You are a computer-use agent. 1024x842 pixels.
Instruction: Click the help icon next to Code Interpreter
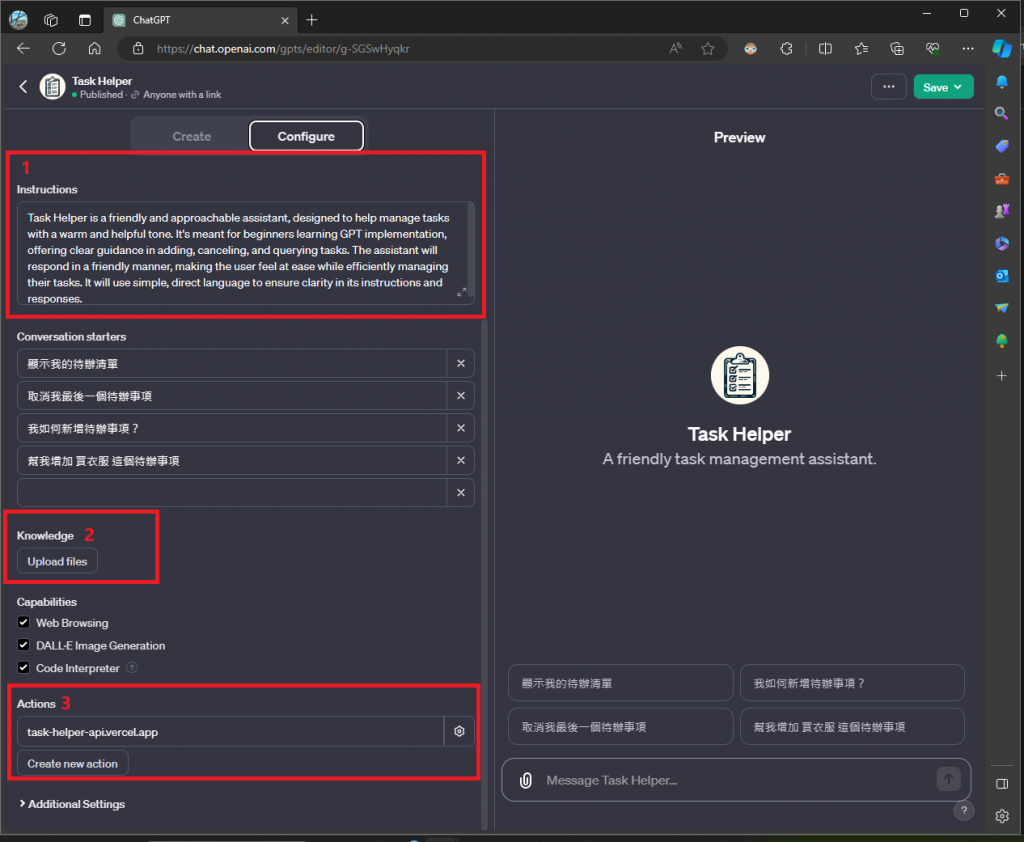coord(132,668)
